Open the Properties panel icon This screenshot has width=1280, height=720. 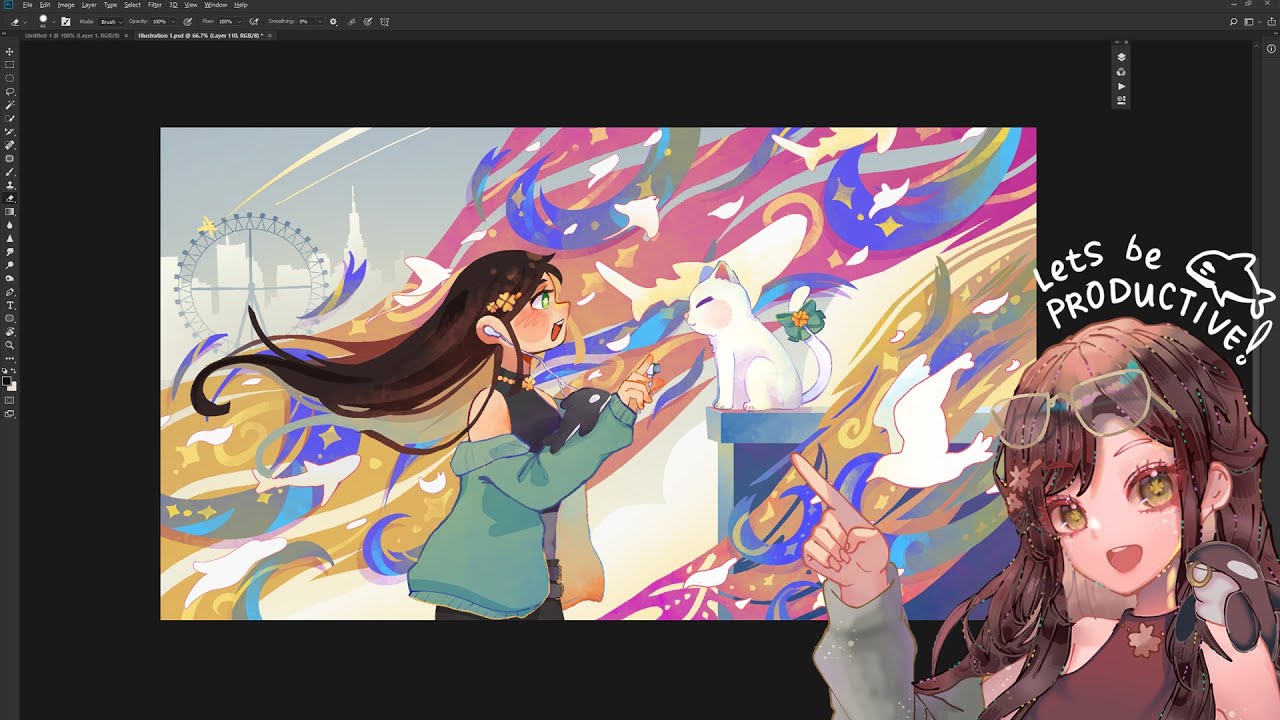(1121, 100)
